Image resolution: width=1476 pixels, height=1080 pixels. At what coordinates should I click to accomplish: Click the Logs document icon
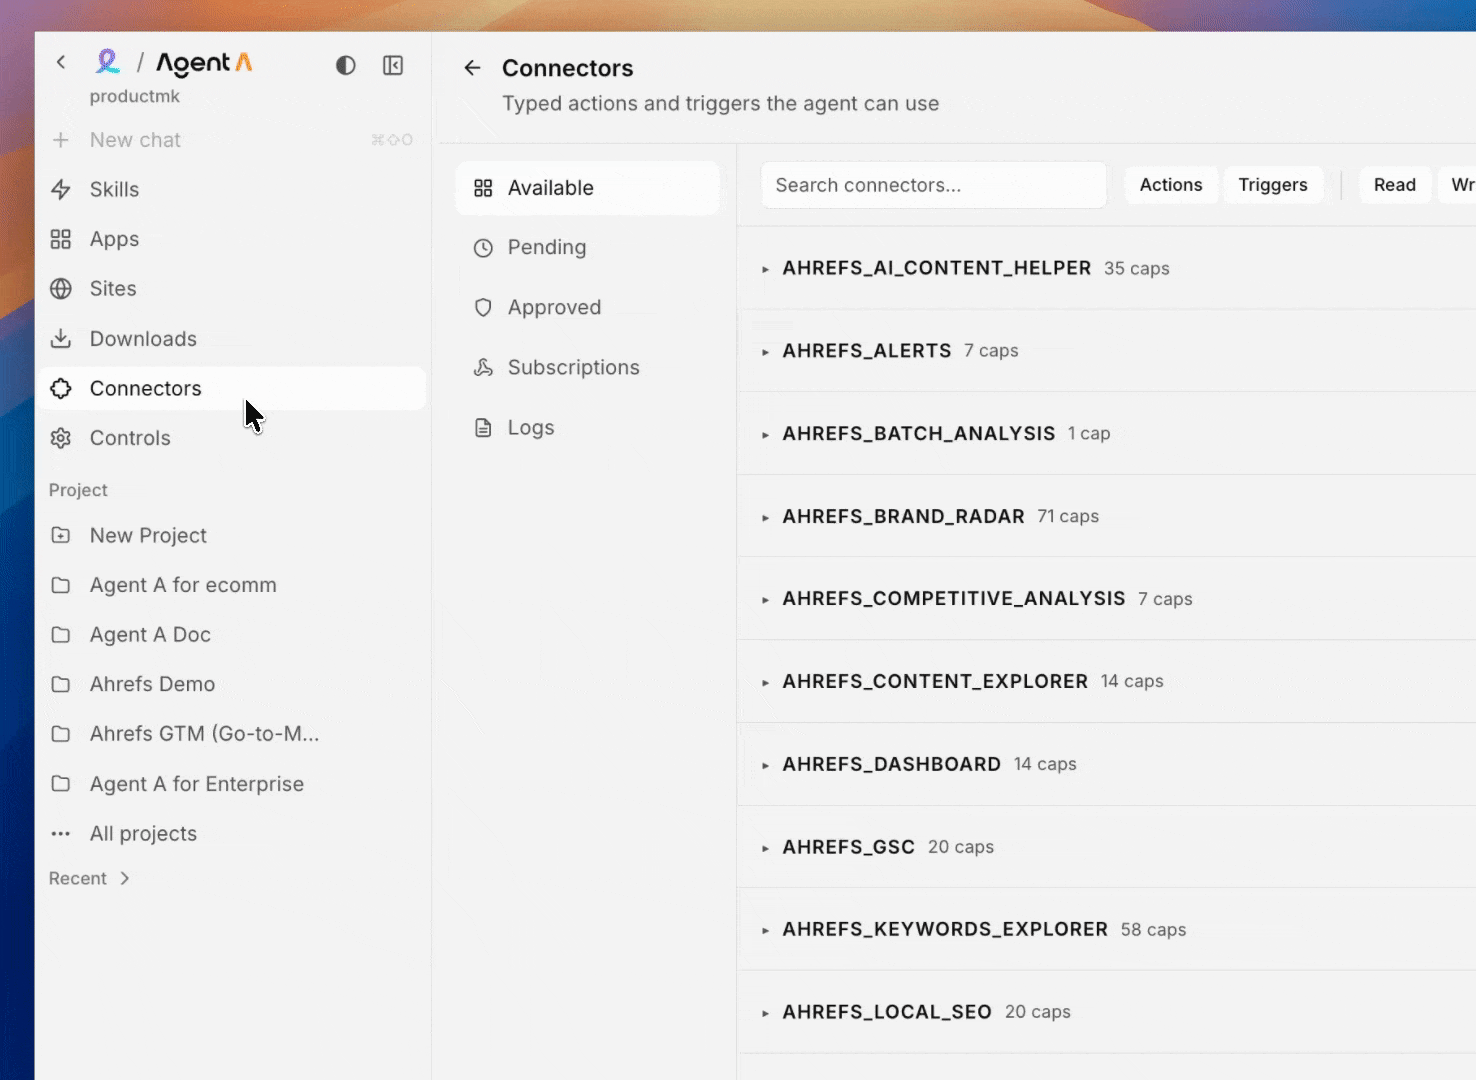pos(483,428)
